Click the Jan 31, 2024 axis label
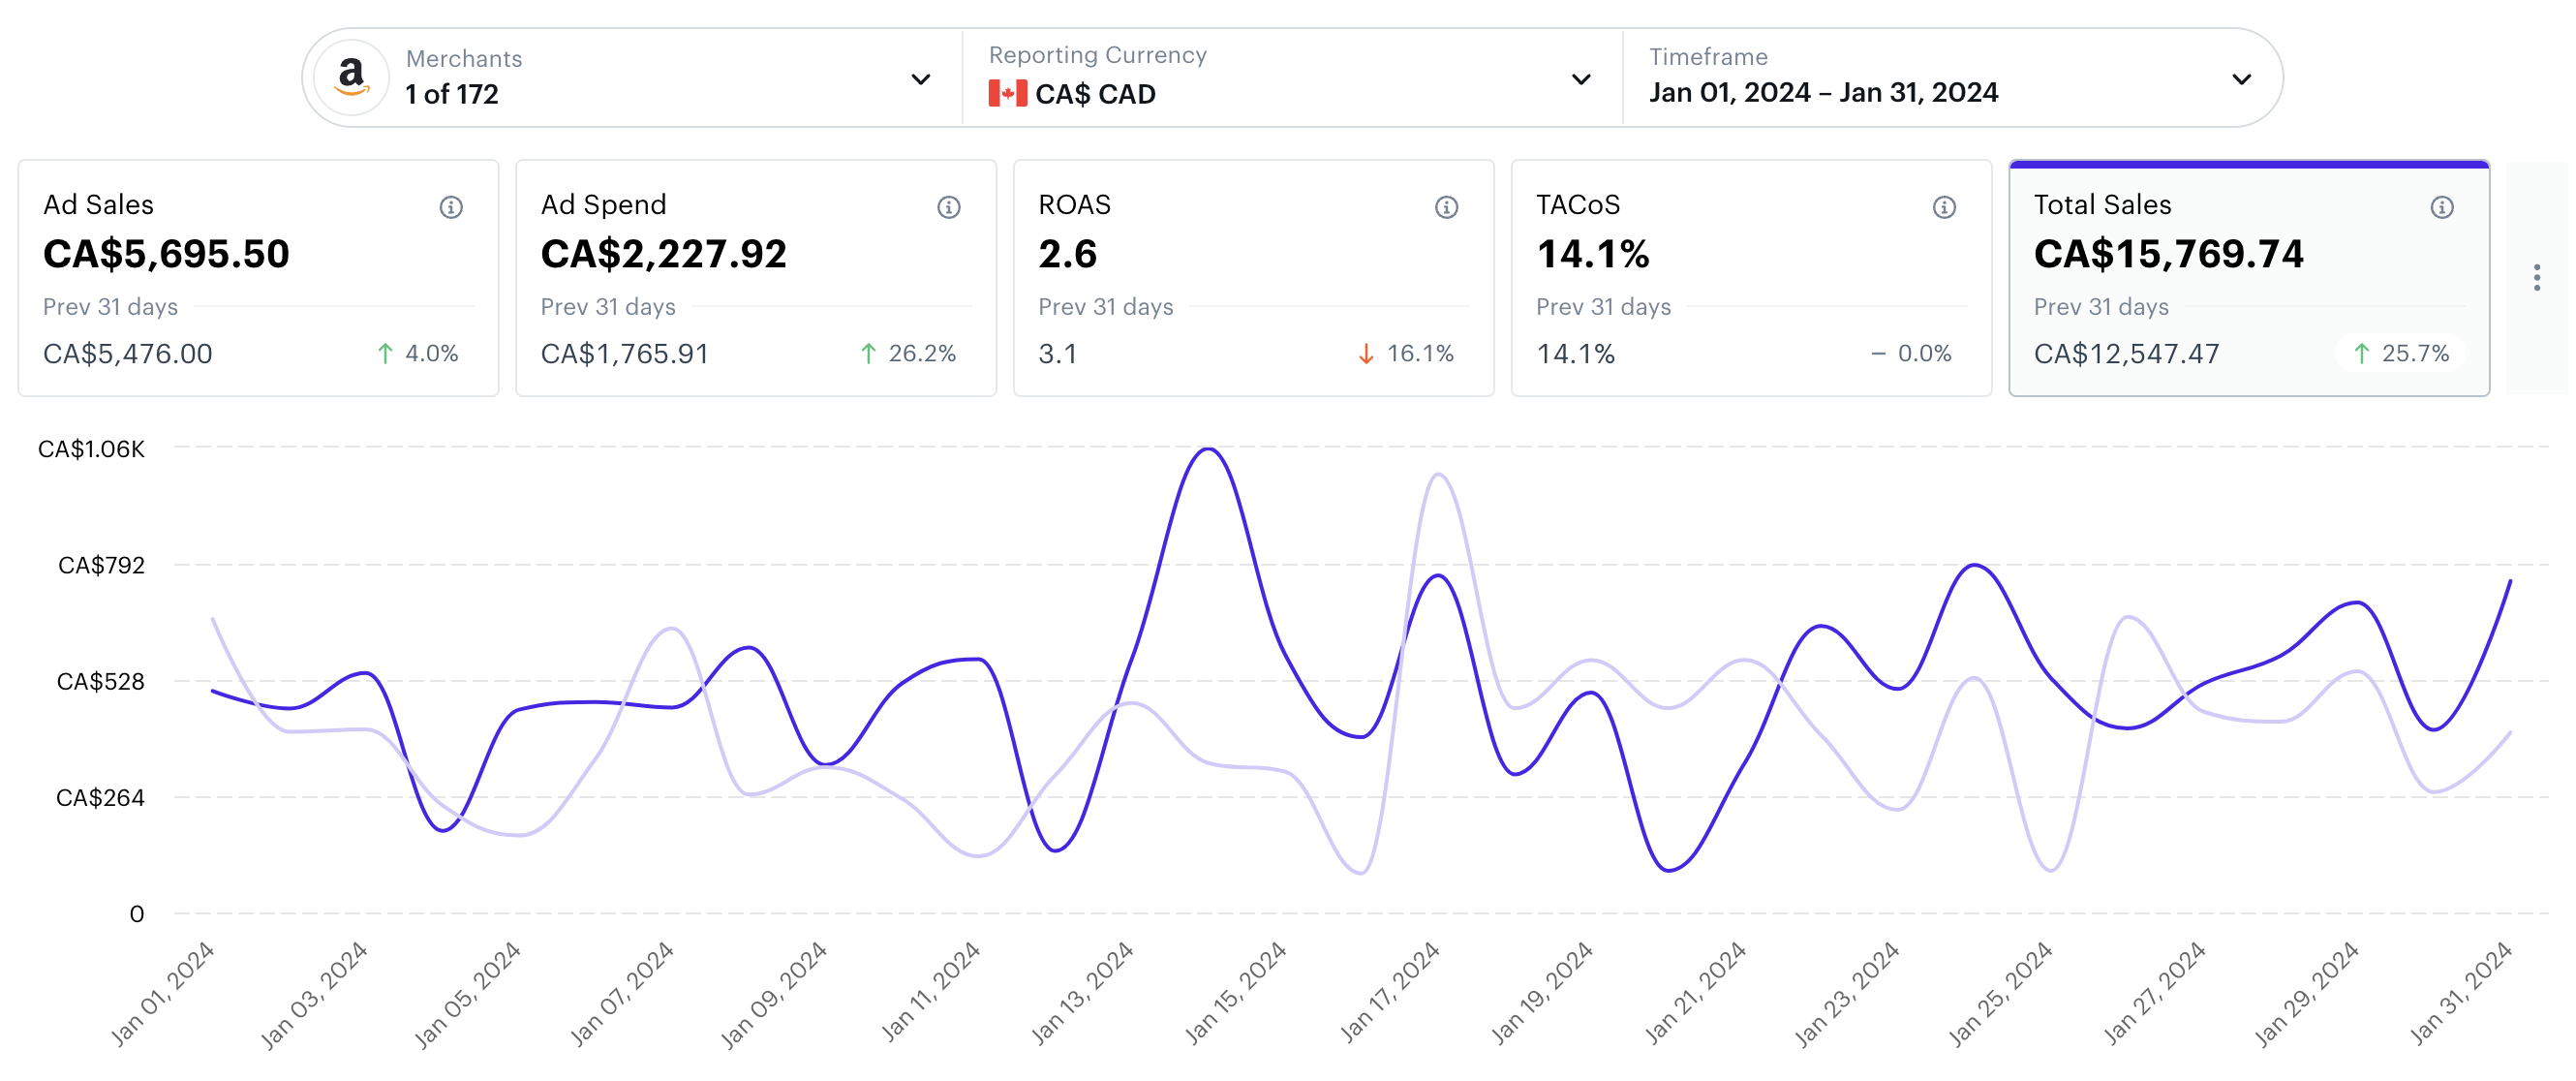Screen dimensions: 2576x1081 (2460, 993)
